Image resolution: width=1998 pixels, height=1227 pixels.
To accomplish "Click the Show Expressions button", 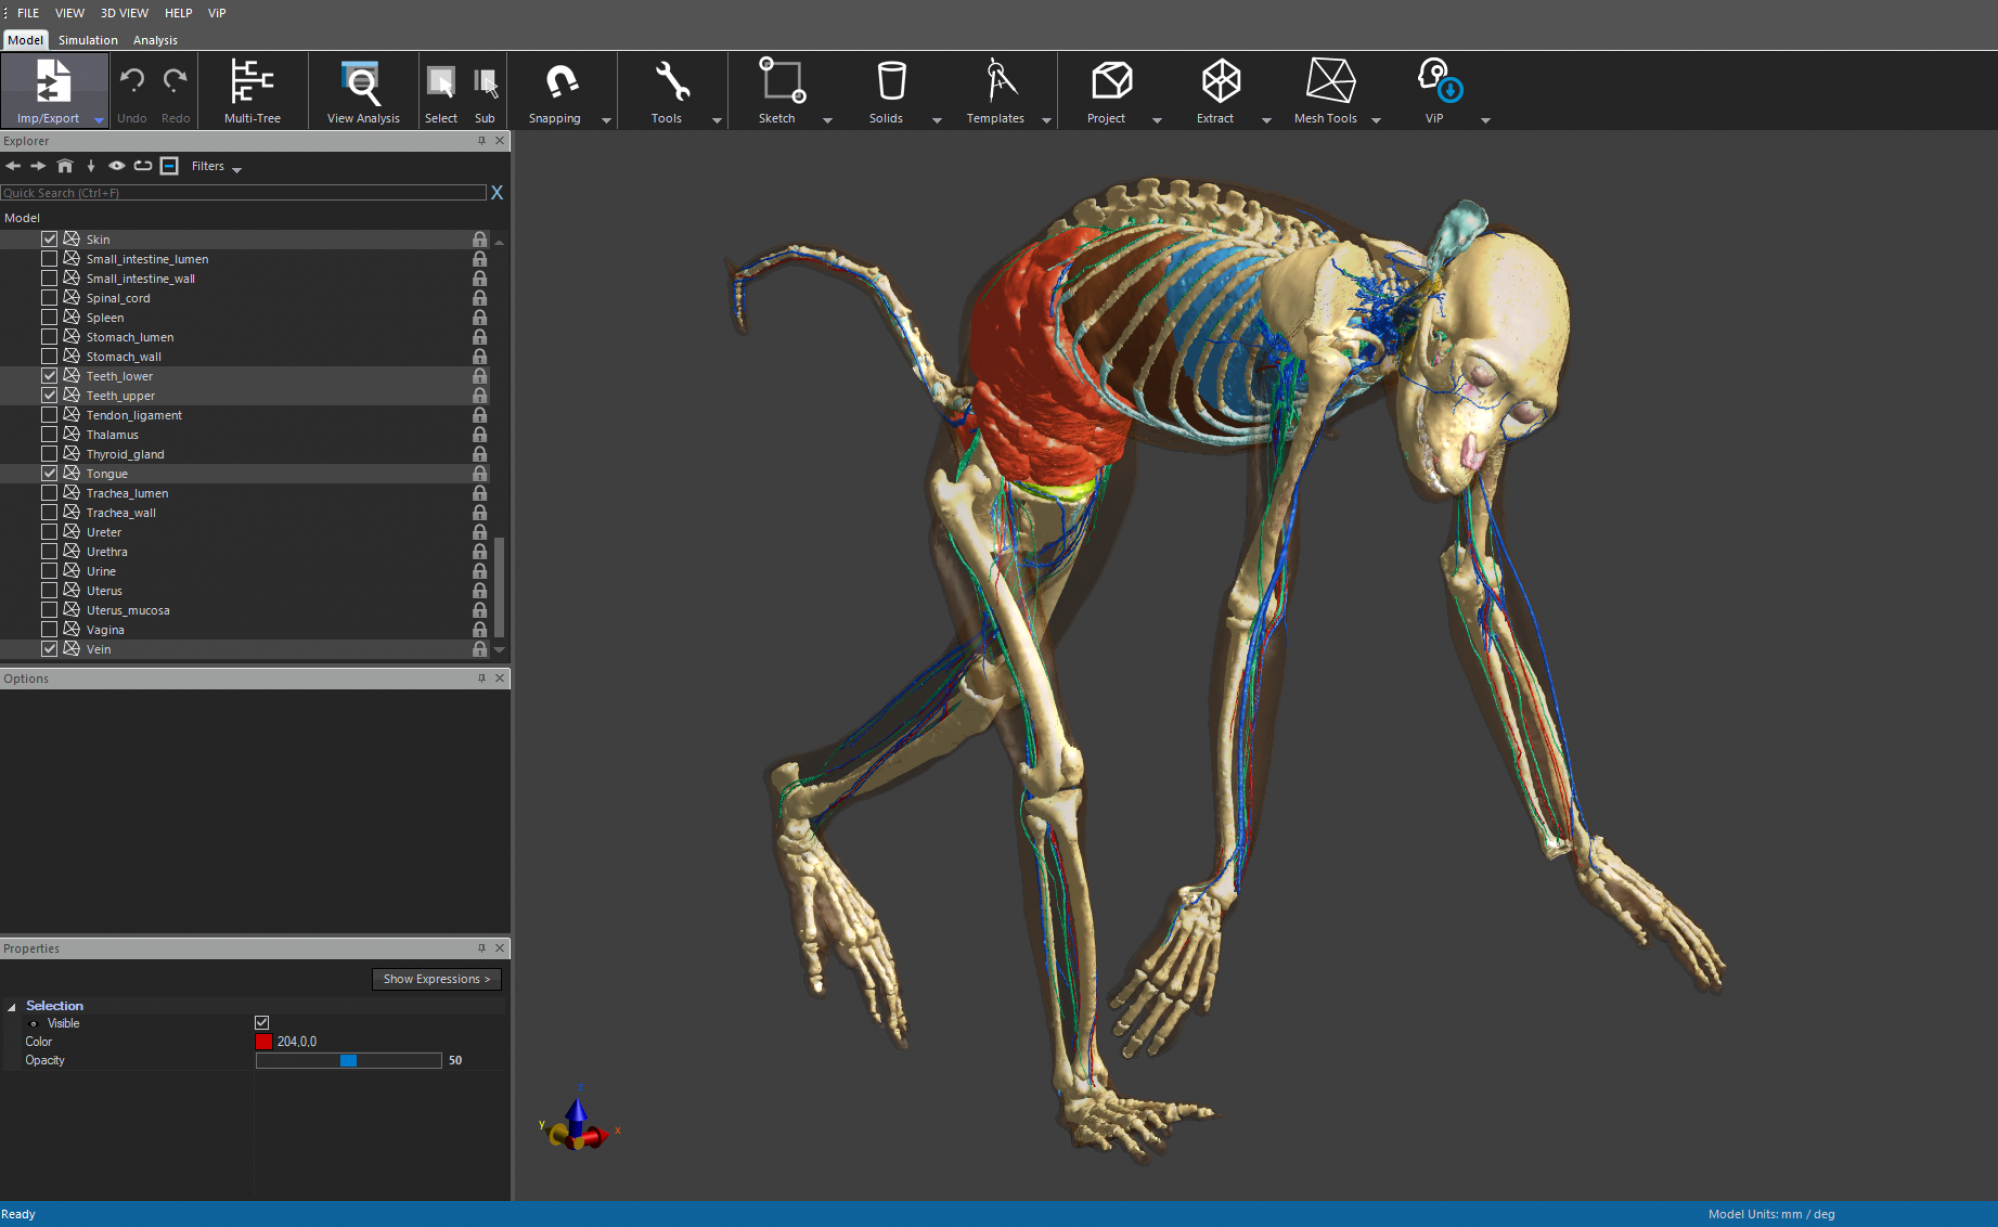I will (436, 979).
